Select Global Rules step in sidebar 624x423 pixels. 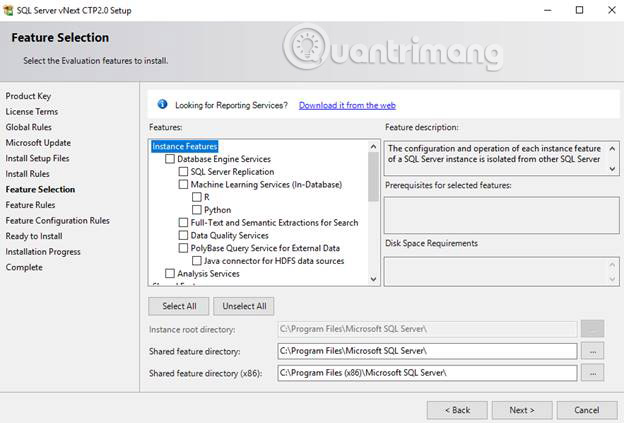click(29, 127)
